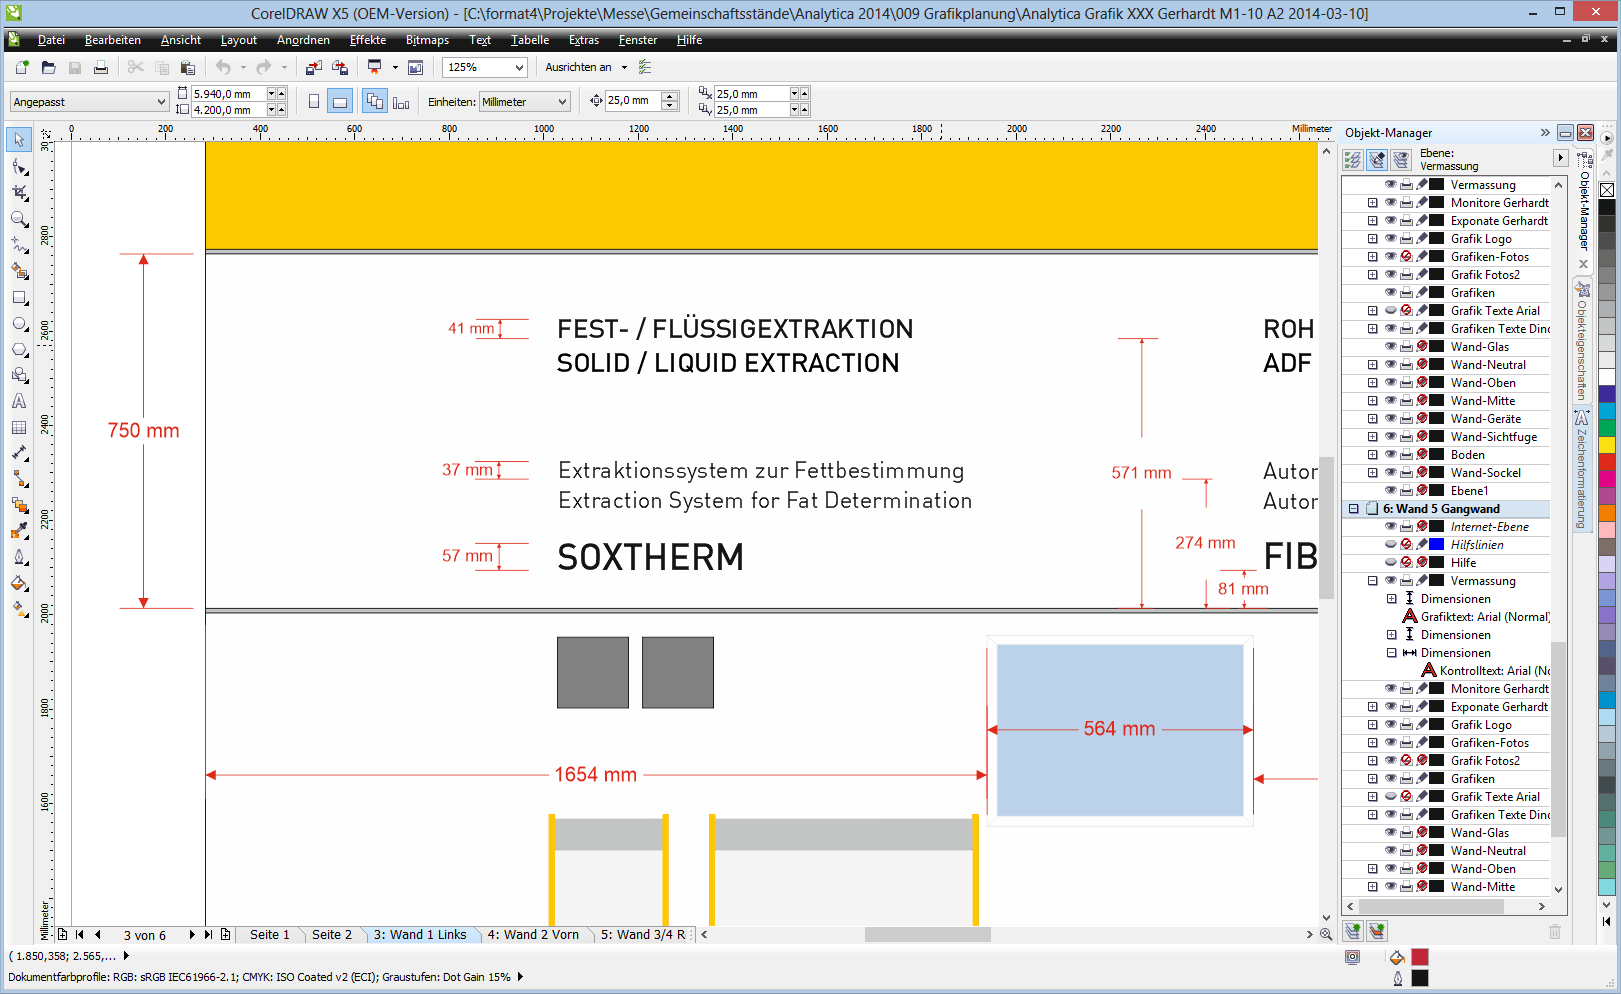Select the Table tool
1621x994 pixels.
pyautogui.click(x=19, y=427)
